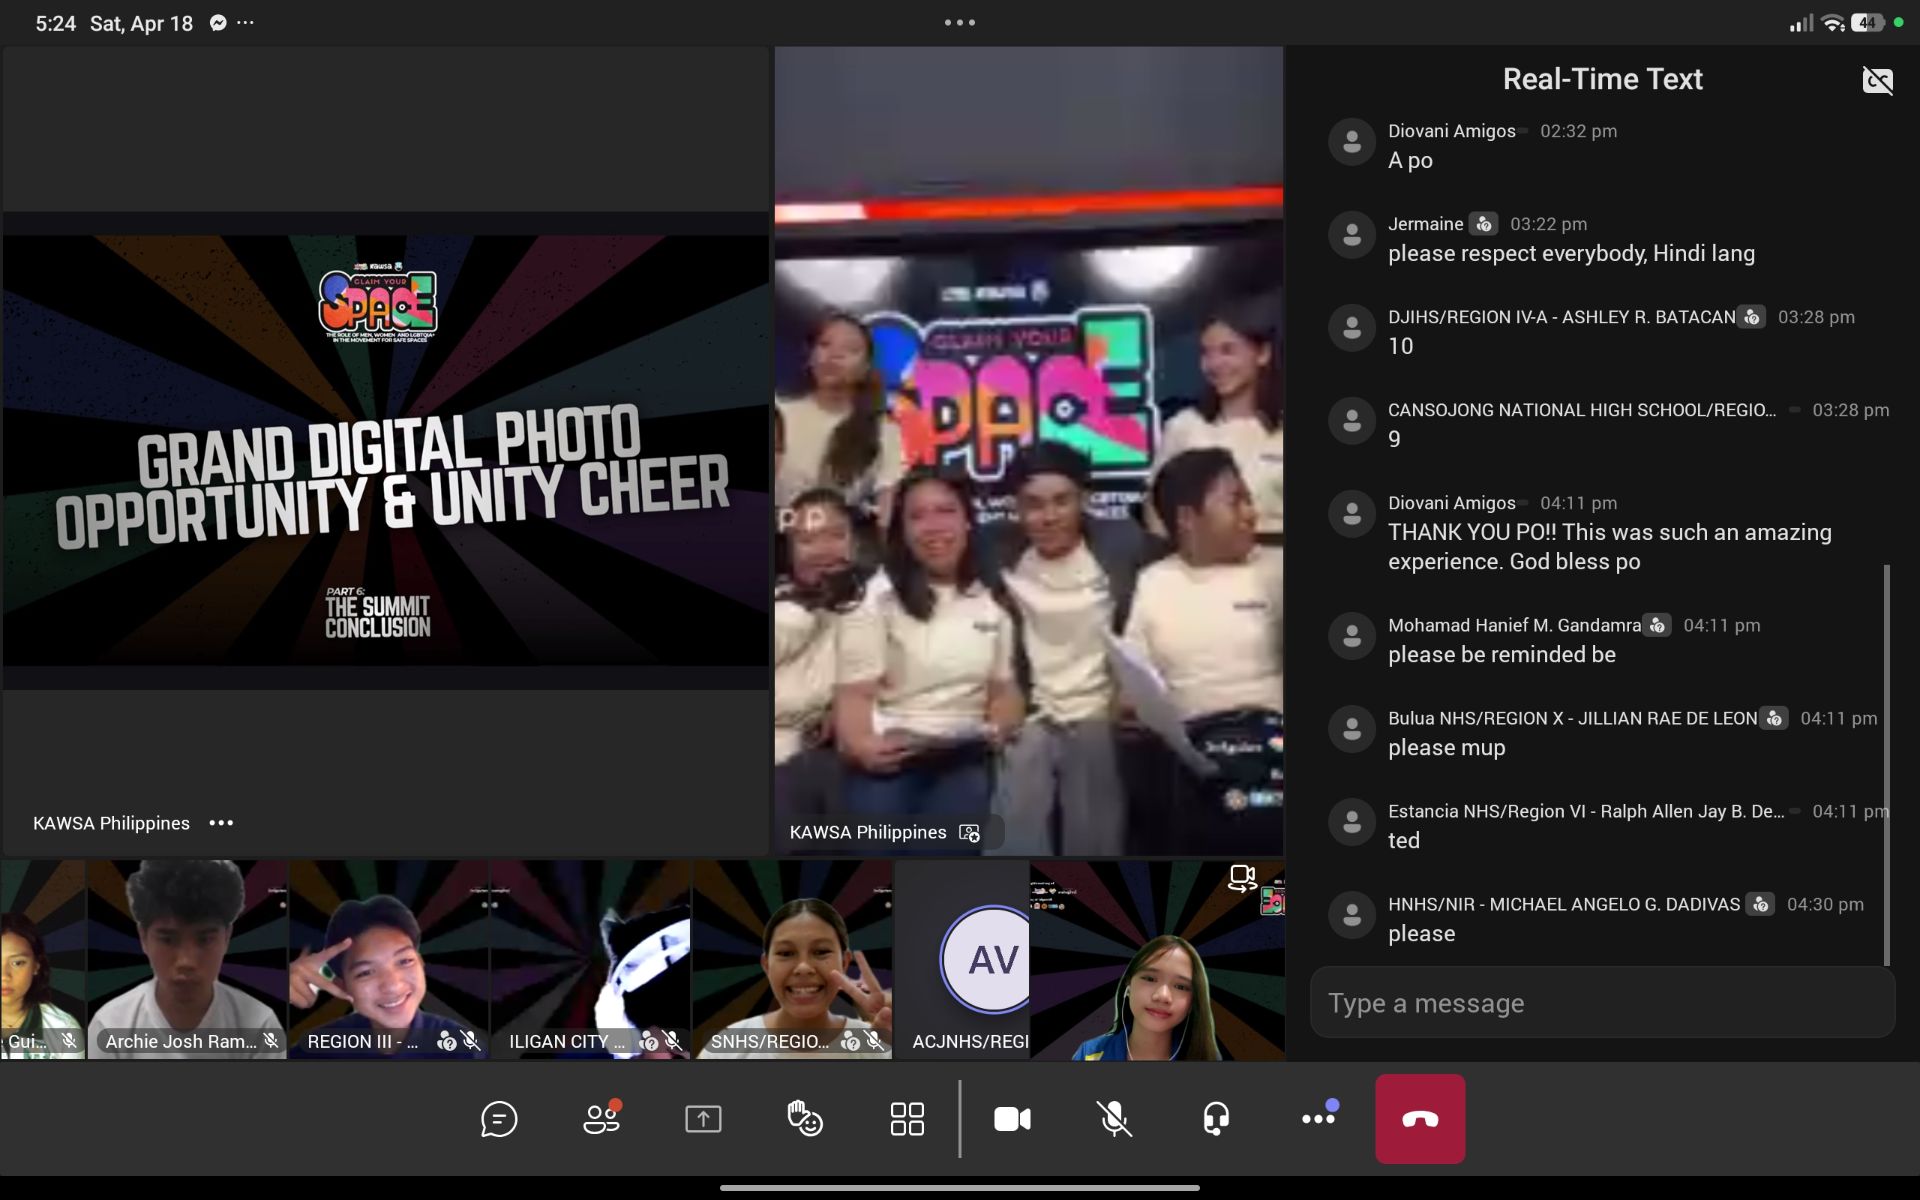
Task: Open avatar for Diovani Amigos' "A po" message
Action: 1351,142
